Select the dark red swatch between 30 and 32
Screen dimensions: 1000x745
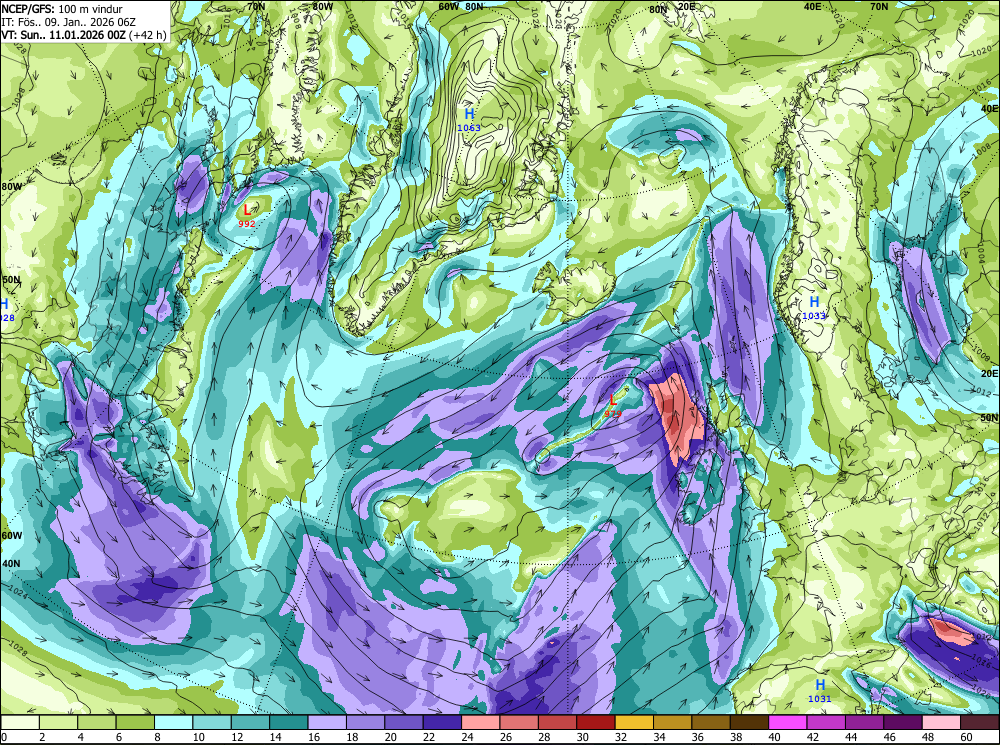pos(596,722)
